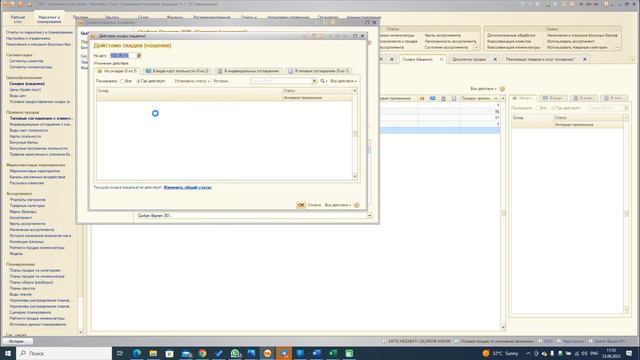Expand open-windows tab list arrow
Viewport: 640px width, 360px height.
point(632,60)
